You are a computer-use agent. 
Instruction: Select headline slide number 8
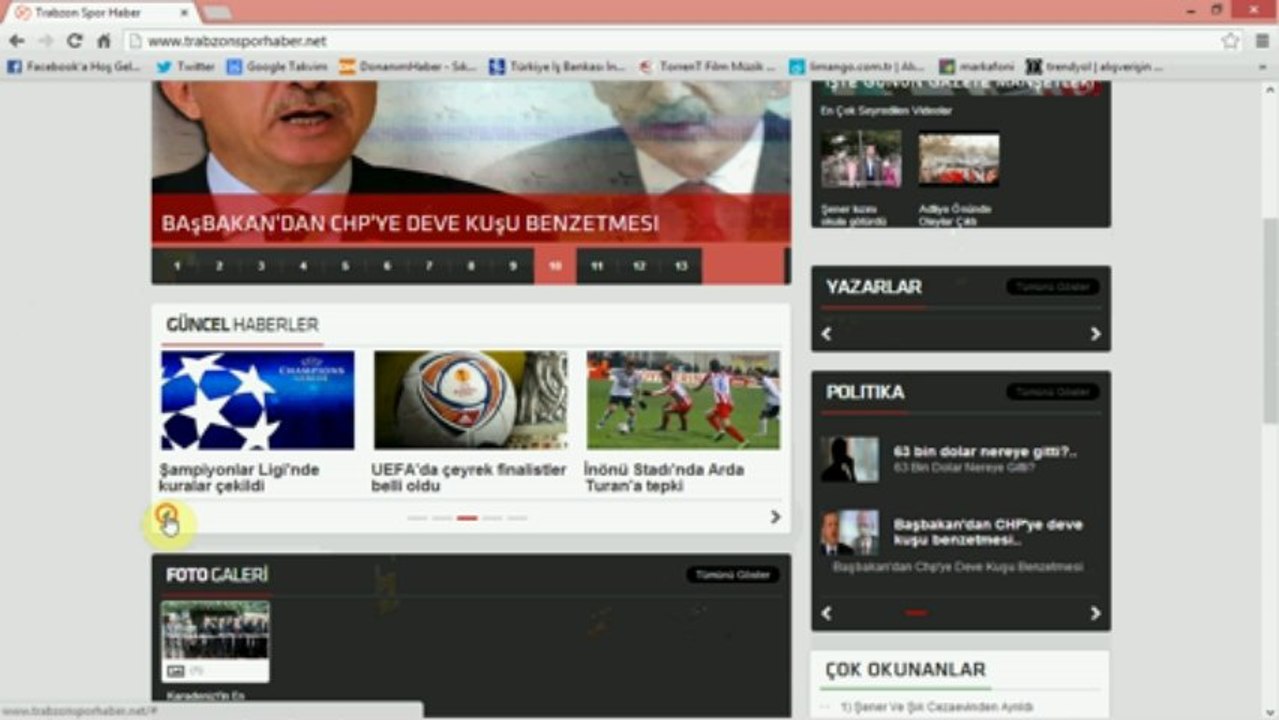(x=471, y=266)
